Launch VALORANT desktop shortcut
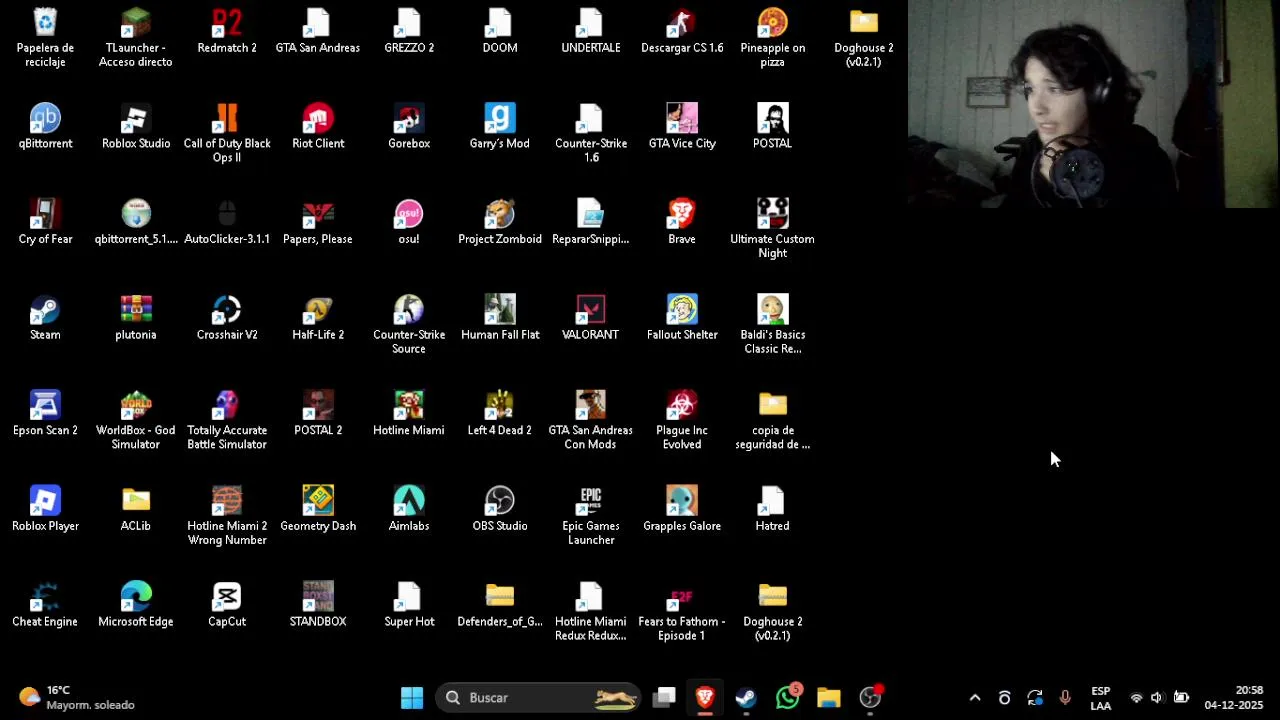The height and width of the screenshot is (720, 1280). (x=591, y=318)
